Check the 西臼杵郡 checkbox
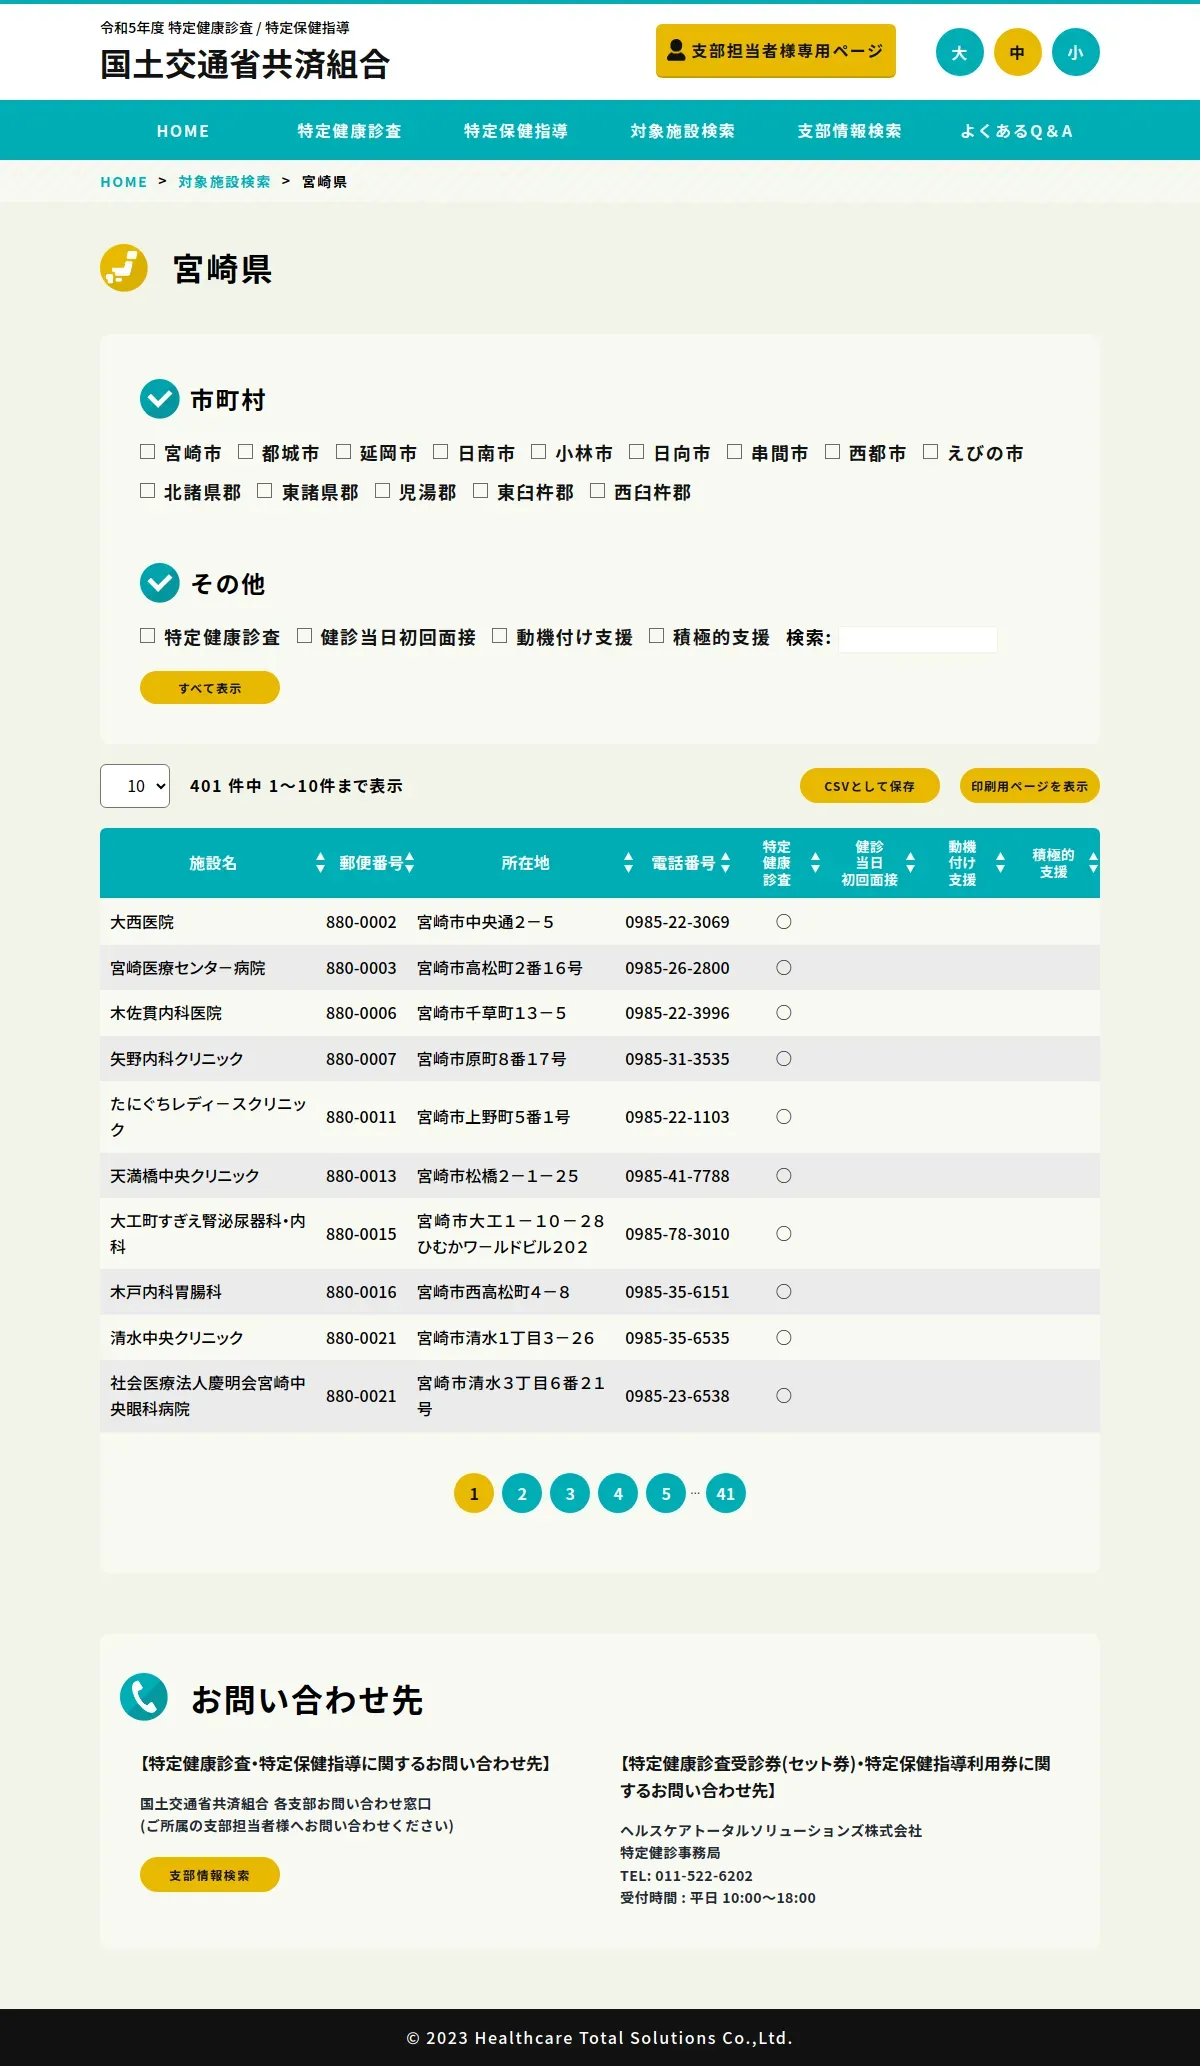1200x2066 pixels. pos(597,491)
